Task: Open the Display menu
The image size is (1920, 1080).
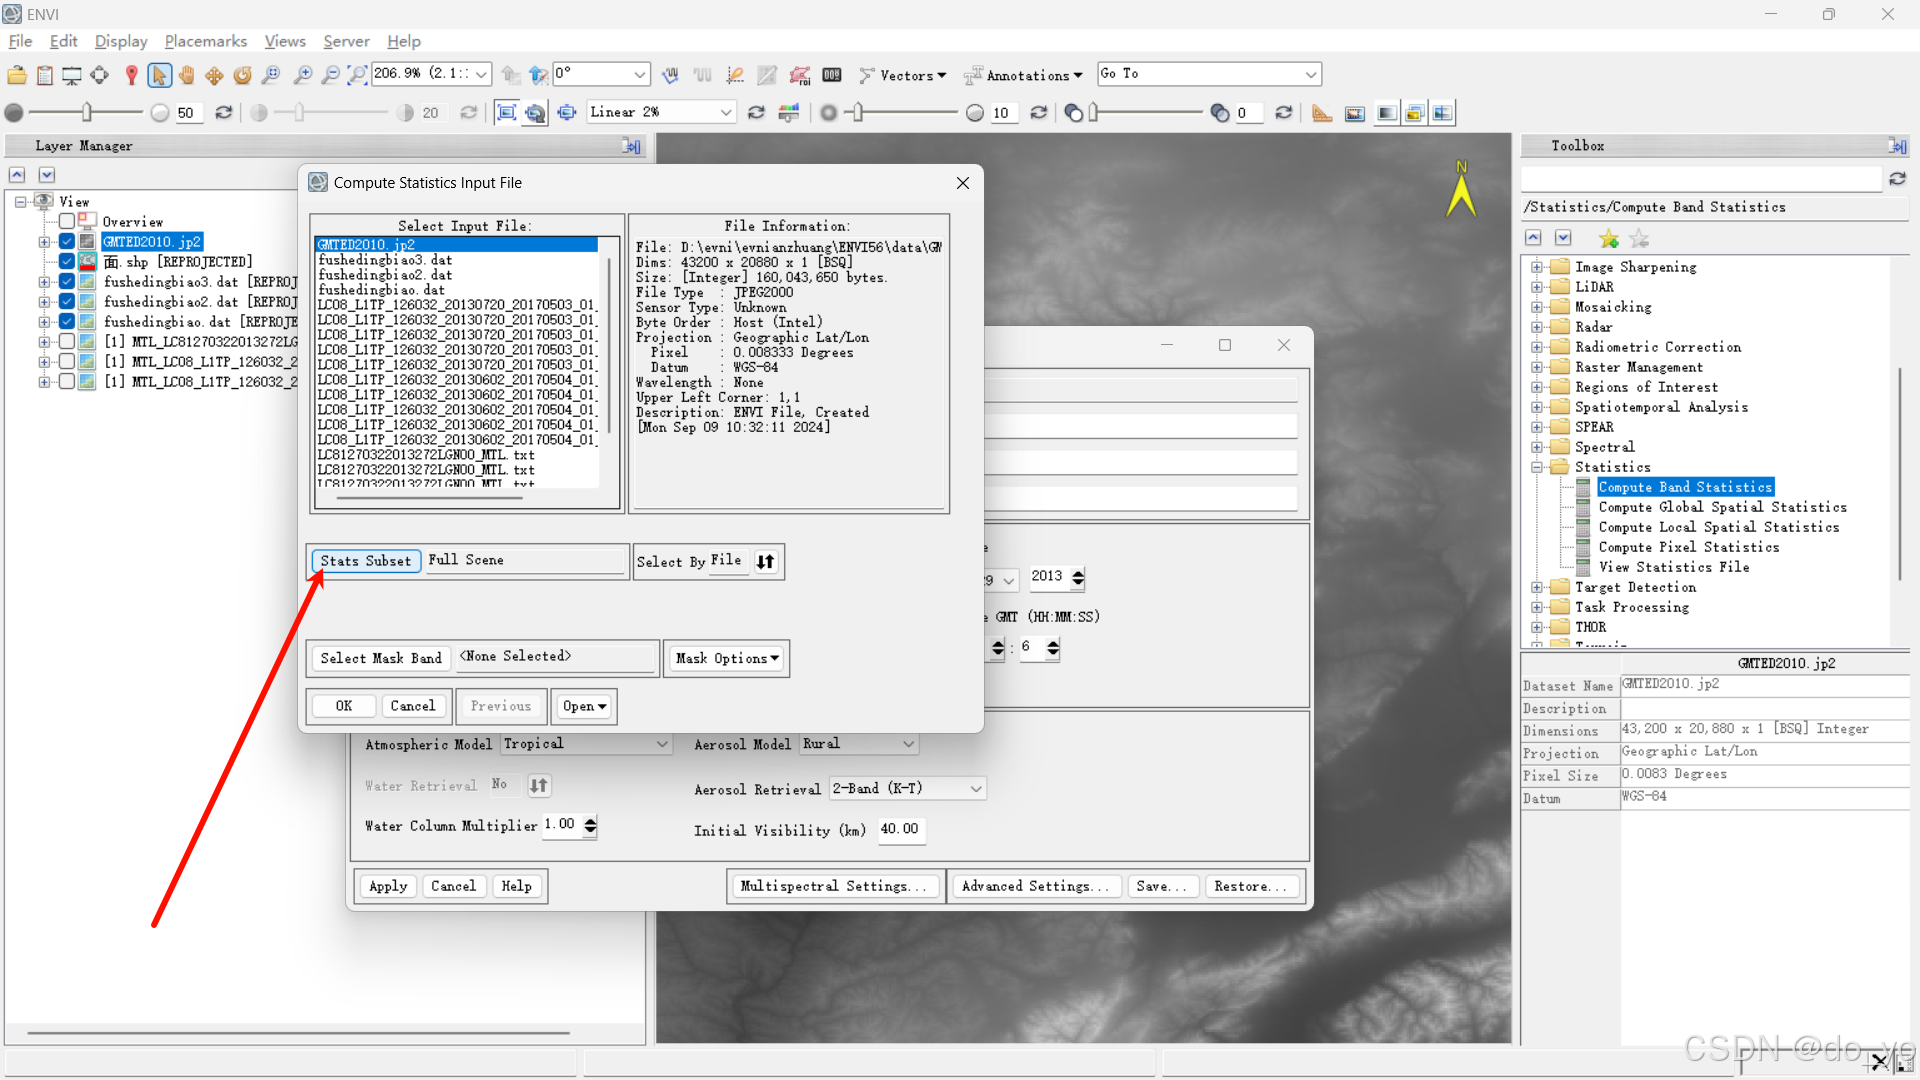Action: pos(120,41)
